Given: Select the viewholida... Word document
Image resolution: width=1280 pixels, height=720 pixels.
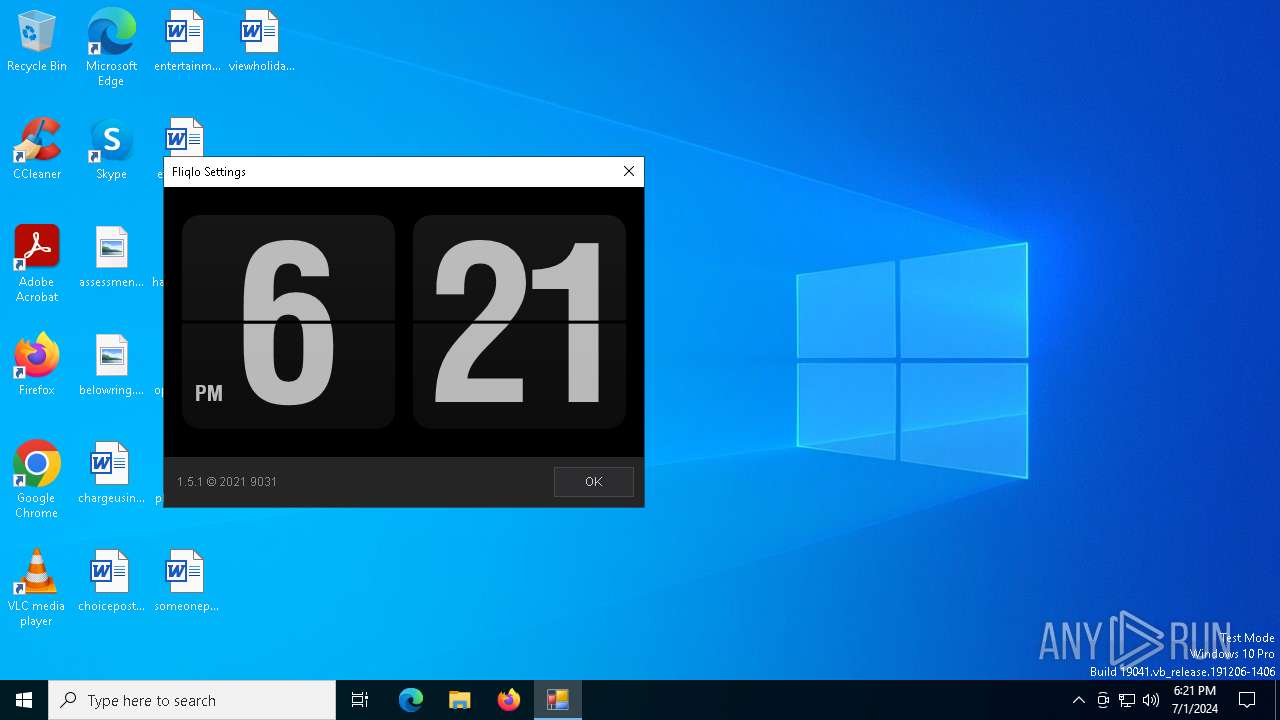Looking at the screenshot, I should 261,42.
